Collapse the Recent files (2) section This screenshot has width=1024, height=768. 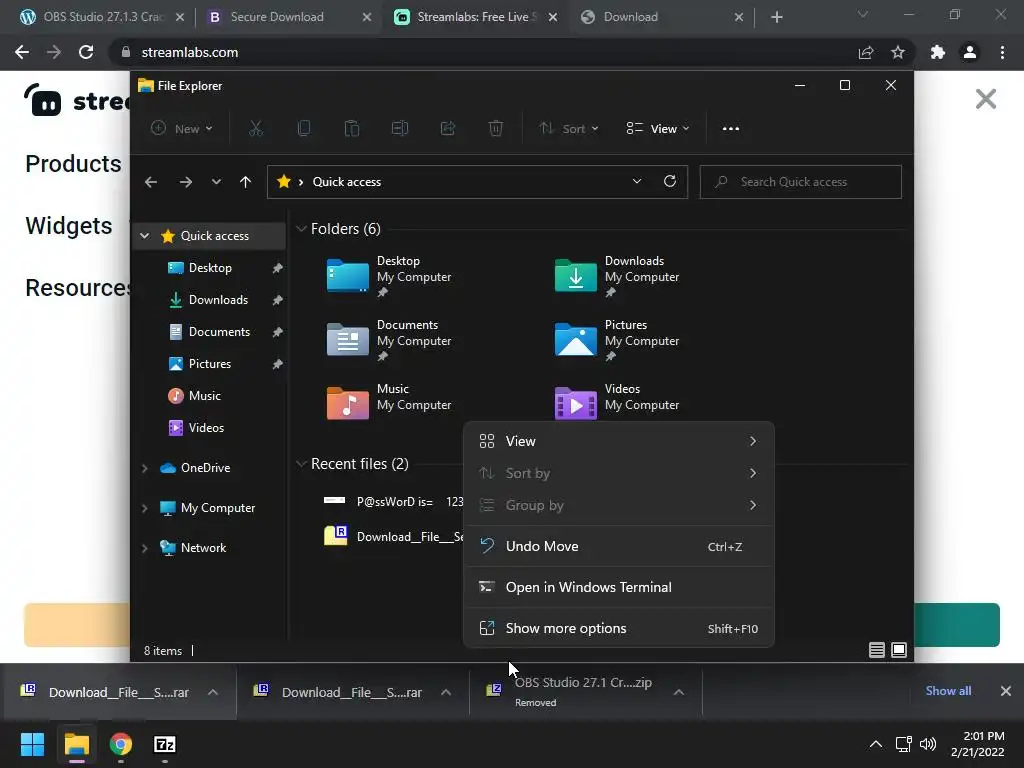click(301, 464)
